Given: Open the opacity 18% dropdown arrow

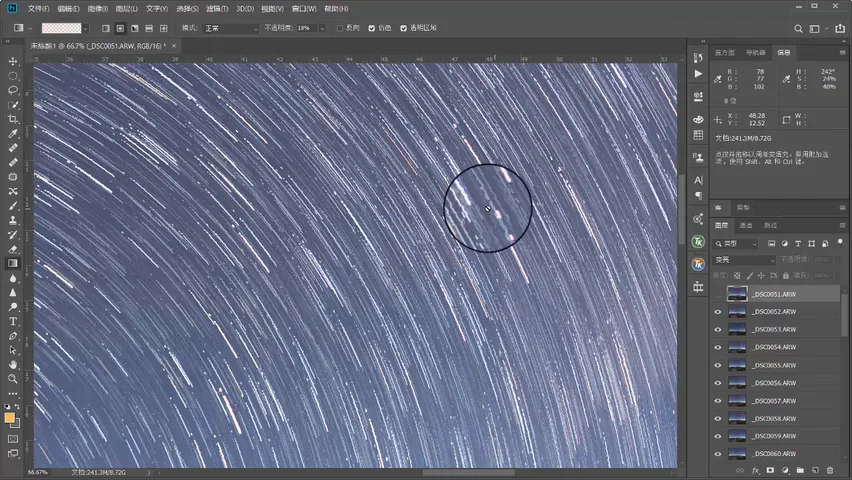Looking at the screenshot, I should click(322, 28).
